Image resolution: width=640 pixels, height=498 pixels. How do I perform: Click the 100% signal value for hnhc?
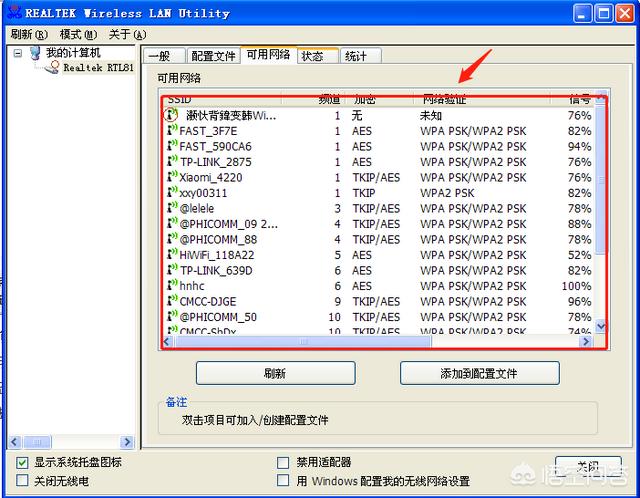click(x=576, y=286)
